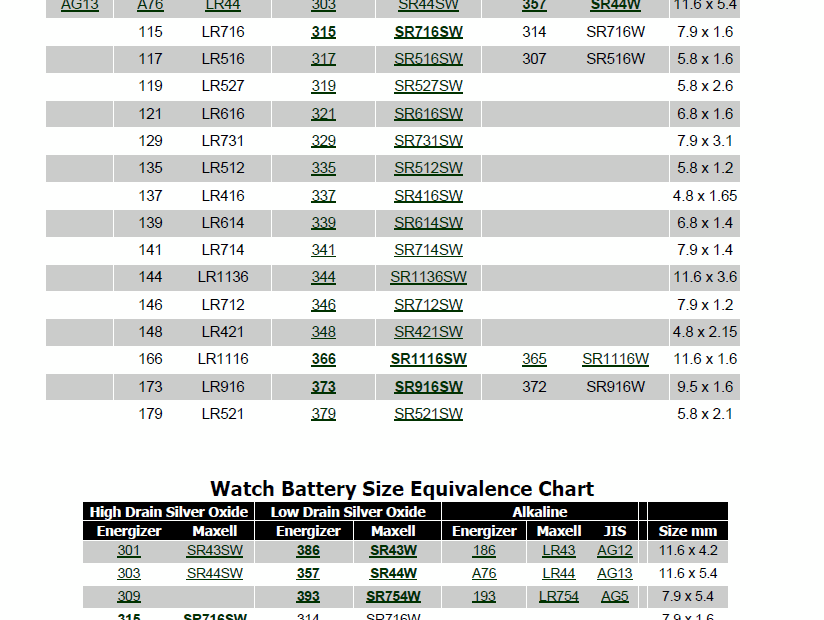Viewport: 824px width, 620px height.
Task: Select the size value 4.8 x 2.15
Action: [705, 332]
